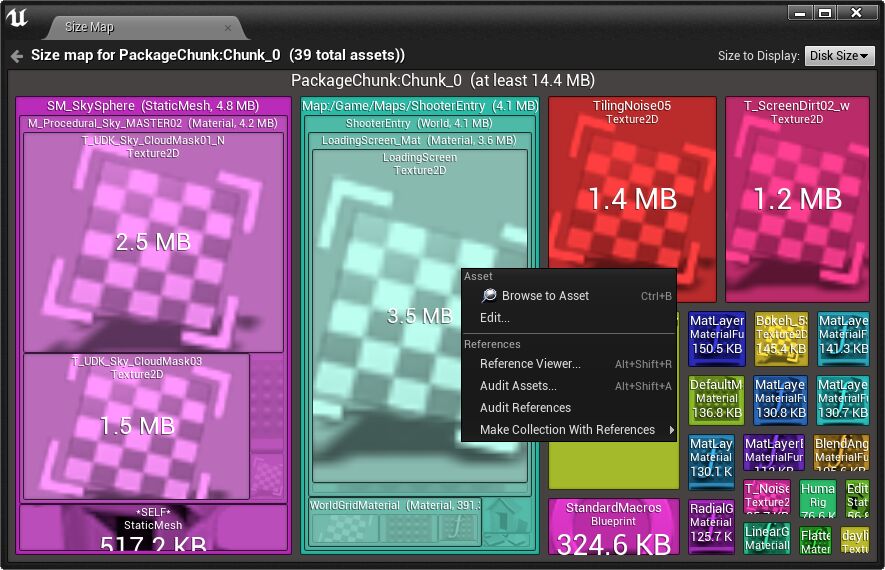Image resolution: width=885 pixels, height=570 pixels.
Task: Open Reference Viewer from context menu
Action: (x=530, y=364)
